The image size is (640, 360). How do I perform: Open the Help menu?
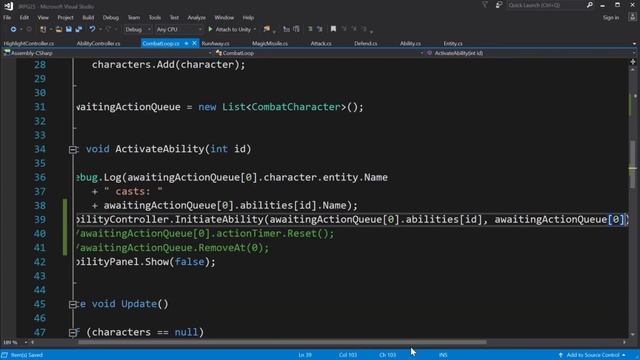click(x=248, y=18)
